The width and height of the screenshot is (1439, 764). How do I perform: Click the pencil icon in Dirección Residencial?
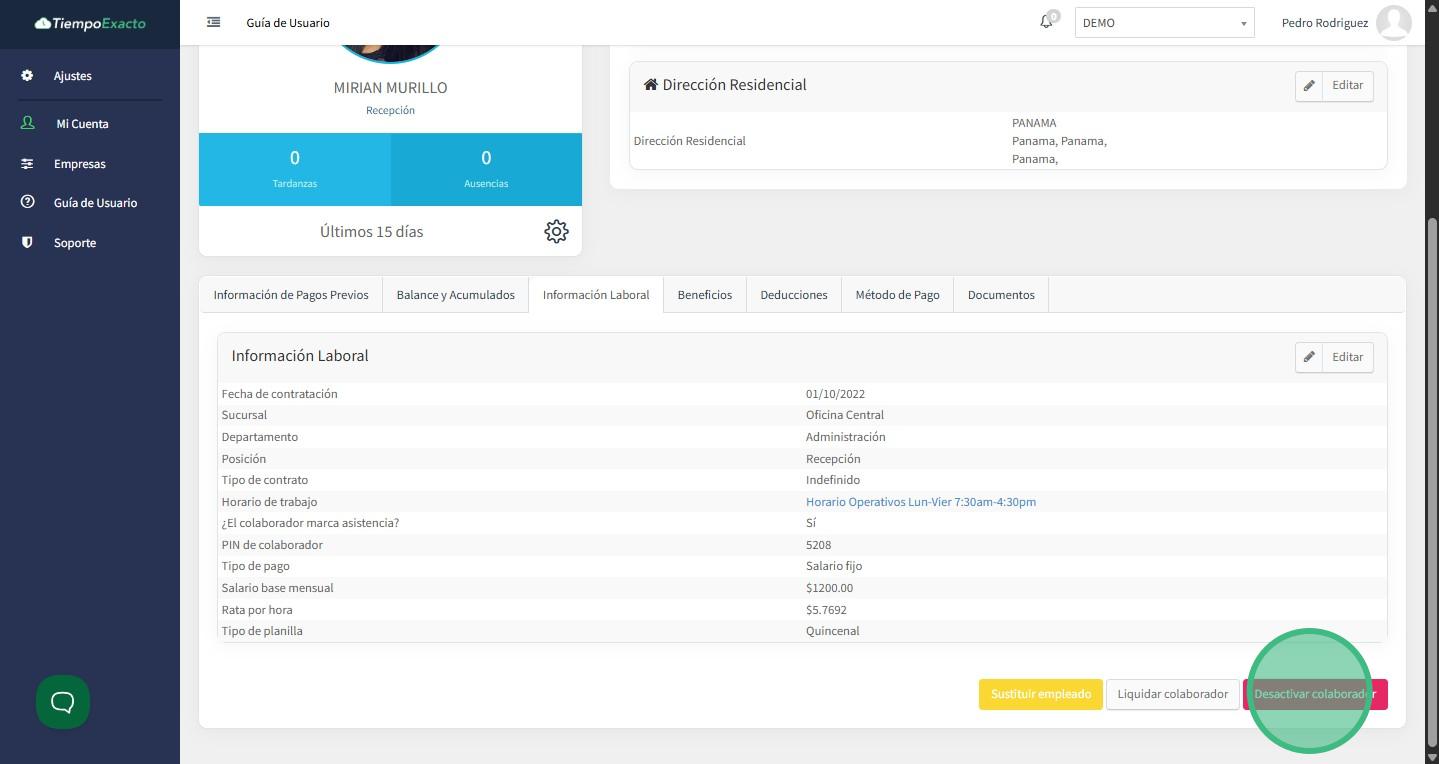point(1309,86)
